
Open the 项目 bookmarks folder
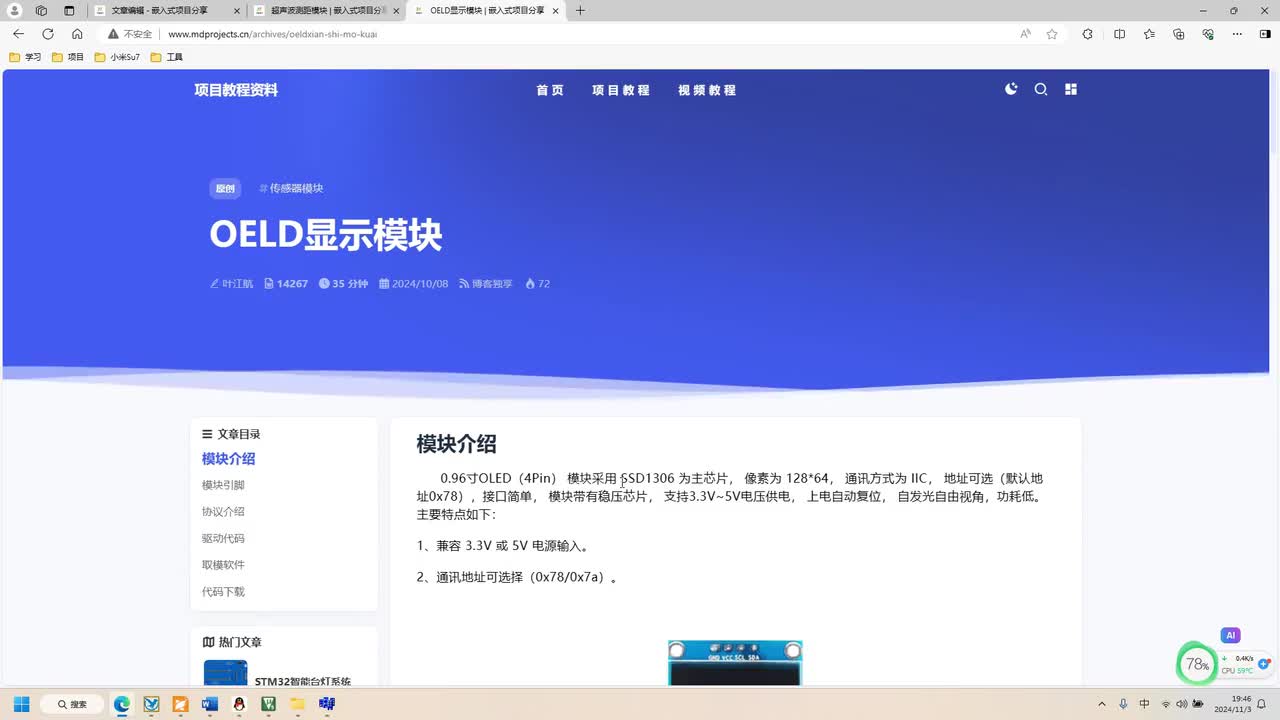(x=68, y=57)
